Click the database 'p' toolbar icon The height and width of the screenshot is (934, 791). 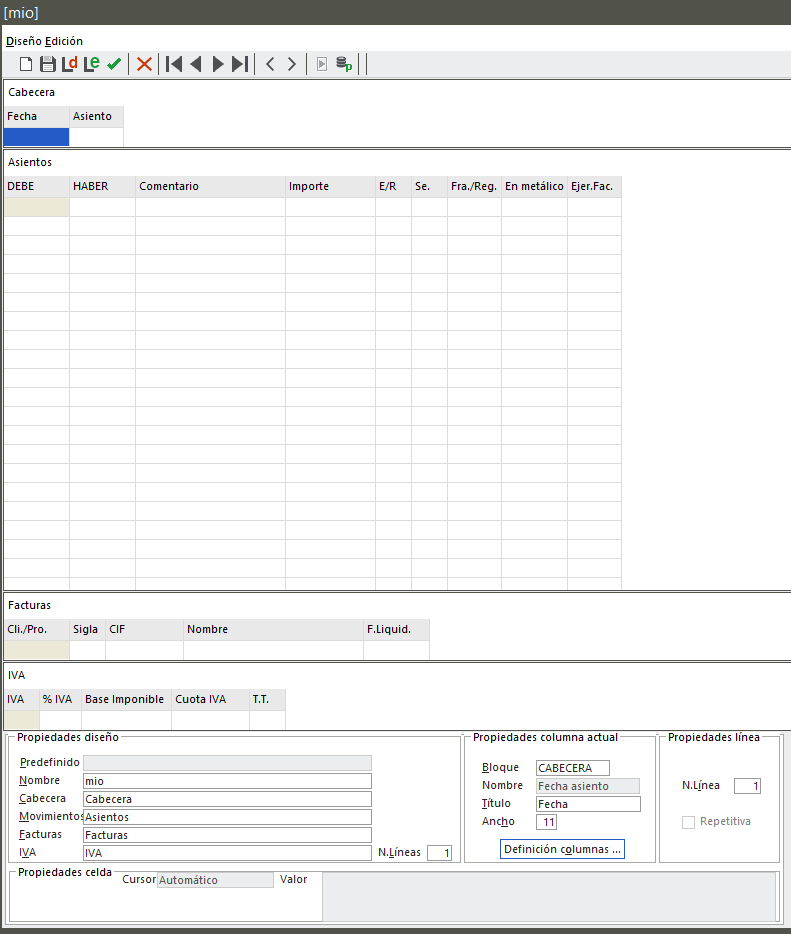(344, 64)
